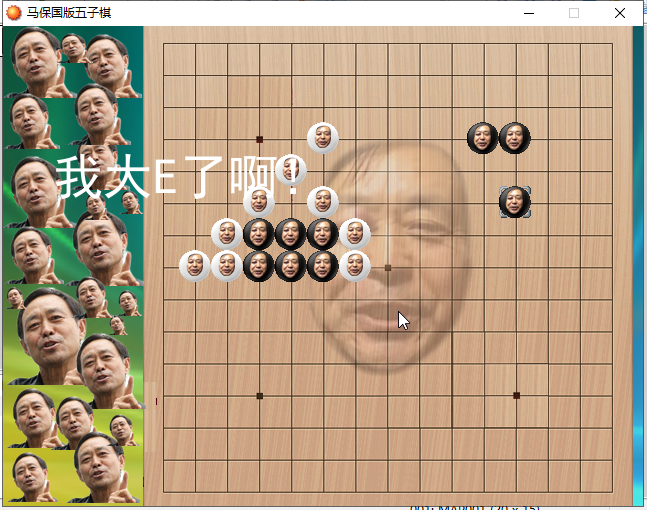Click white stone capping left end of upper black row
This screenshot has height=510, width=647.
point(227,234)
